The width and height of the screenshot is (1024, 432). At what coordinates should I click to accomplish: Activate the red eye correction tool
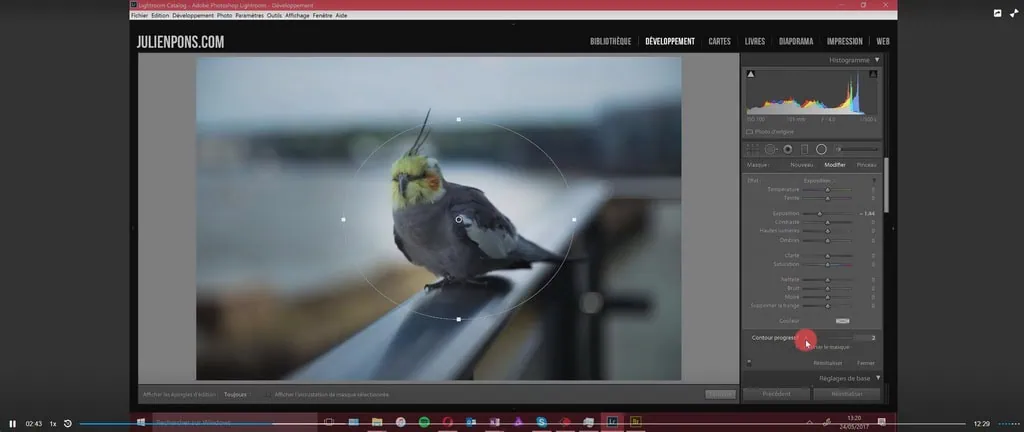pyautogui.click(x=787, y=148)
